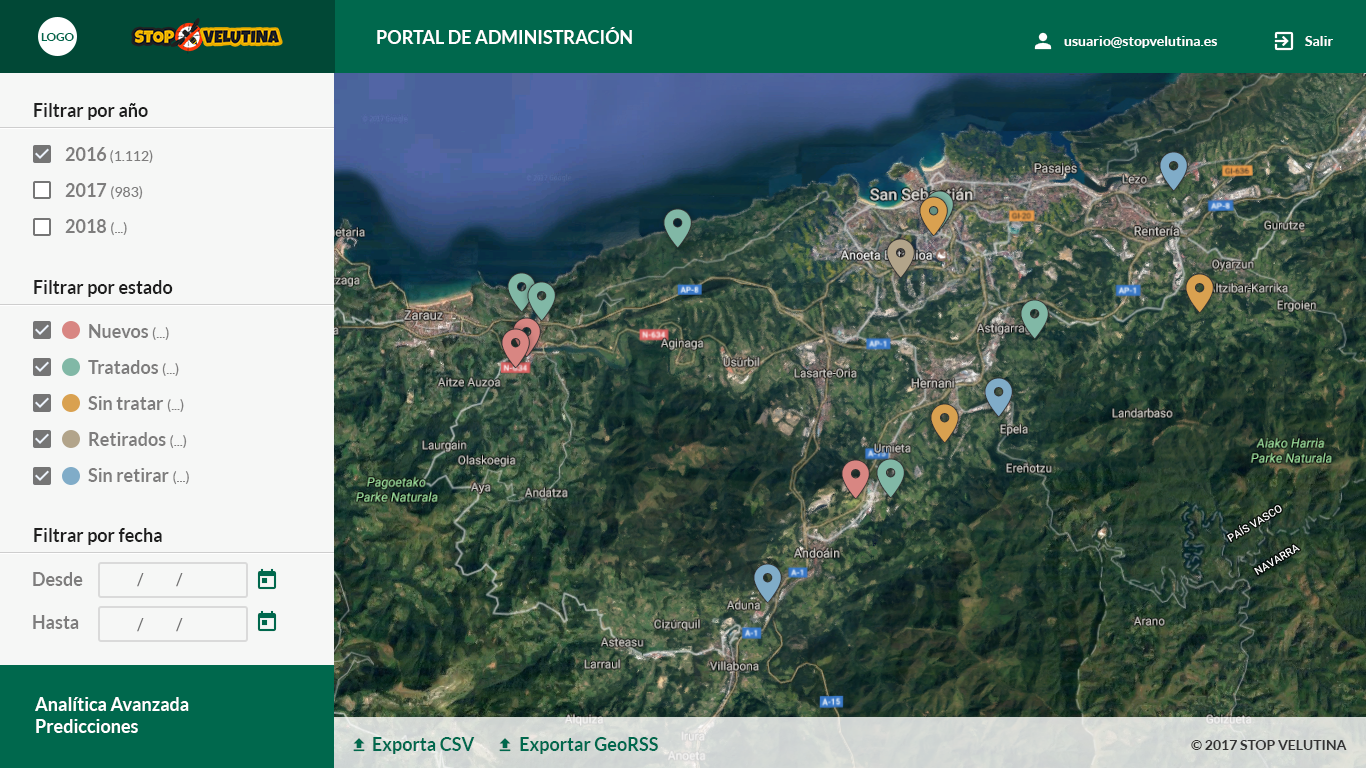
Task: Select the red pin near Urnieta
Action: pos(855,478)
